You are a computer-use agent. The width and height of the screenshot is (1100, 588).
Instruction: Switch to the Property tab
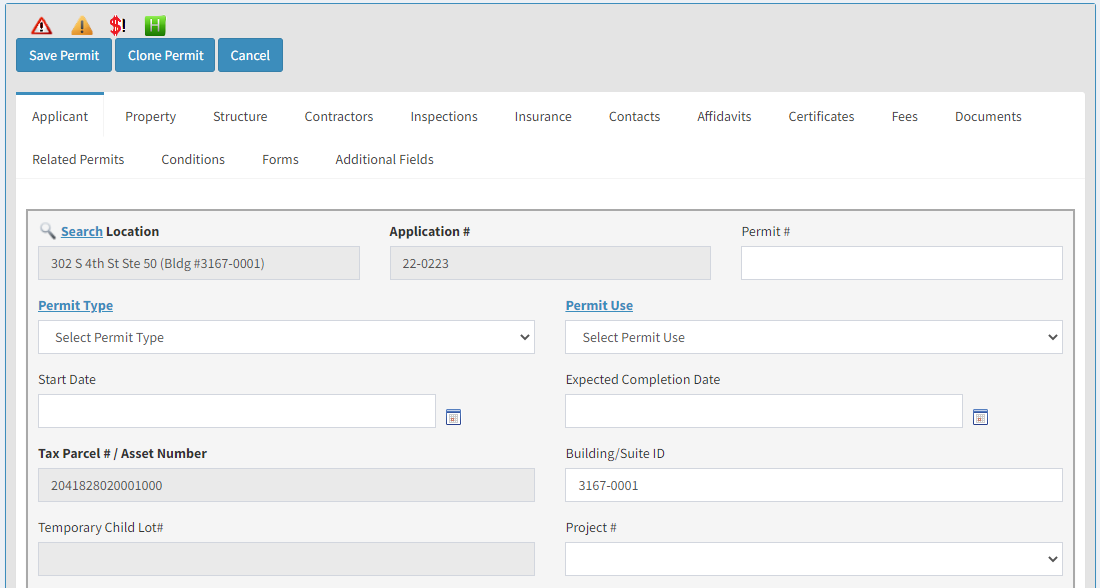point(151,116)
